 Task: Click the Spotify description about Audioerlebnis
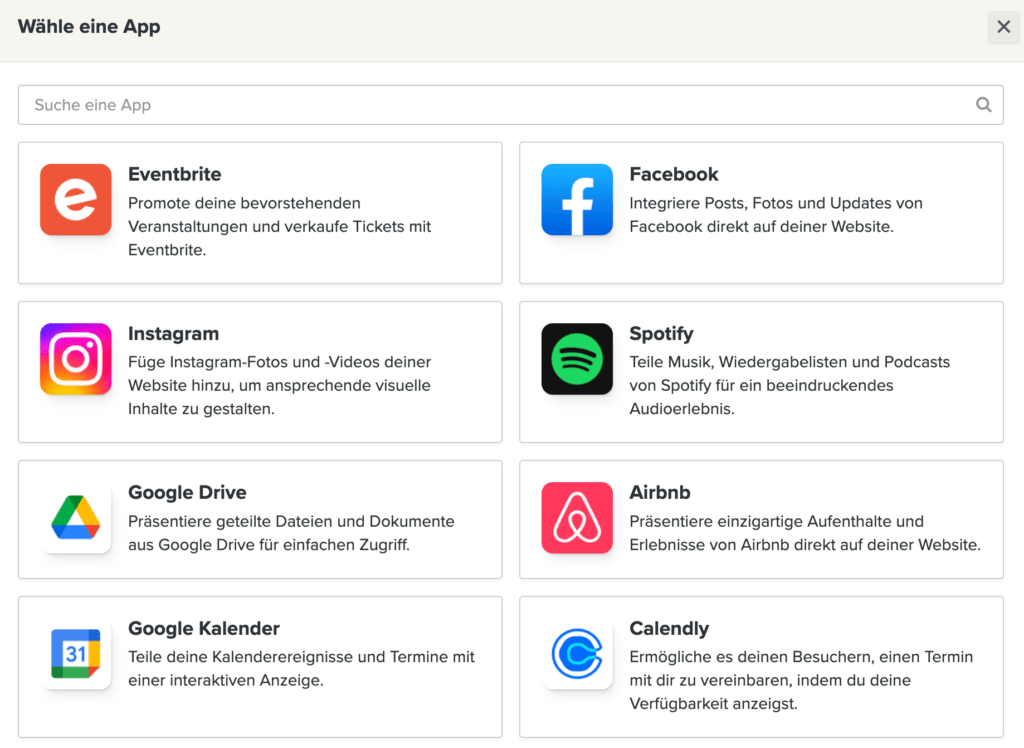click(x=790, y=385)
